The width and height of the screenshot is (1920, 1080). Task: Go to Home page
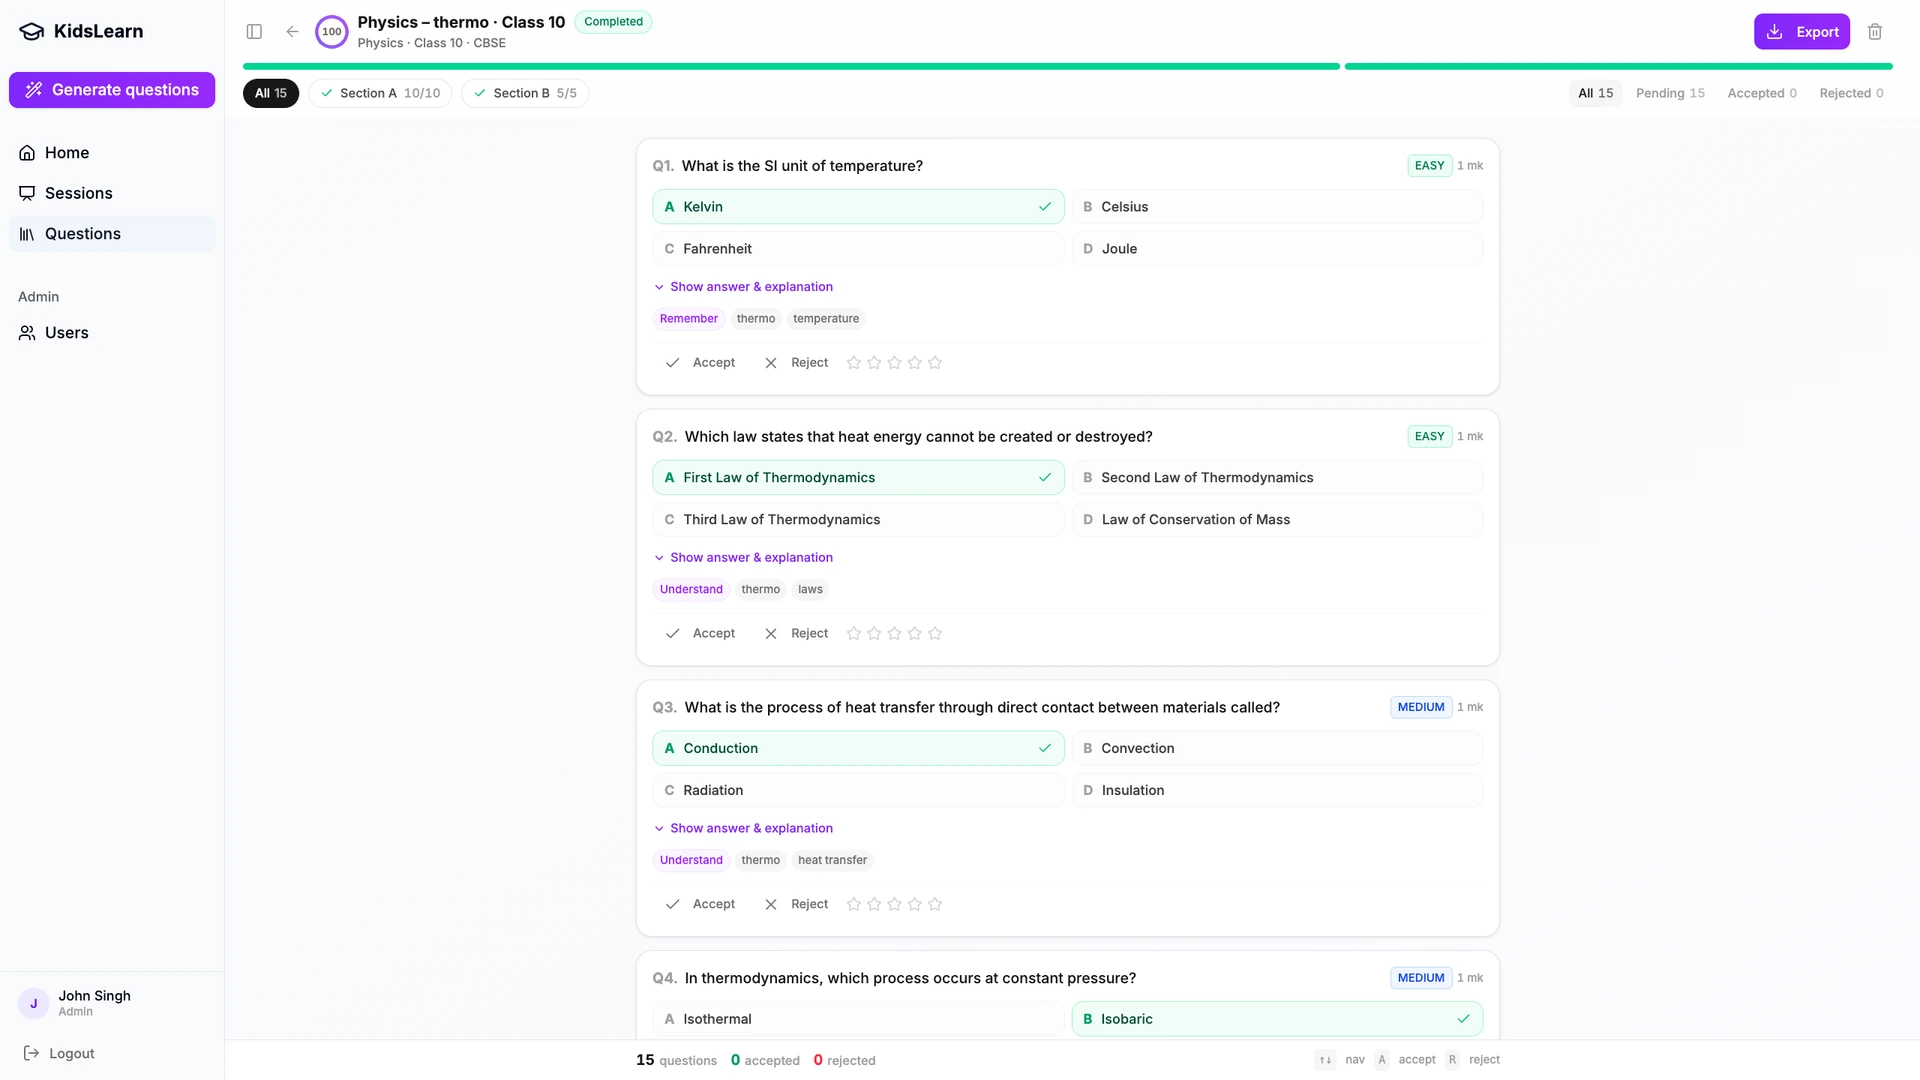click(112, 153)
